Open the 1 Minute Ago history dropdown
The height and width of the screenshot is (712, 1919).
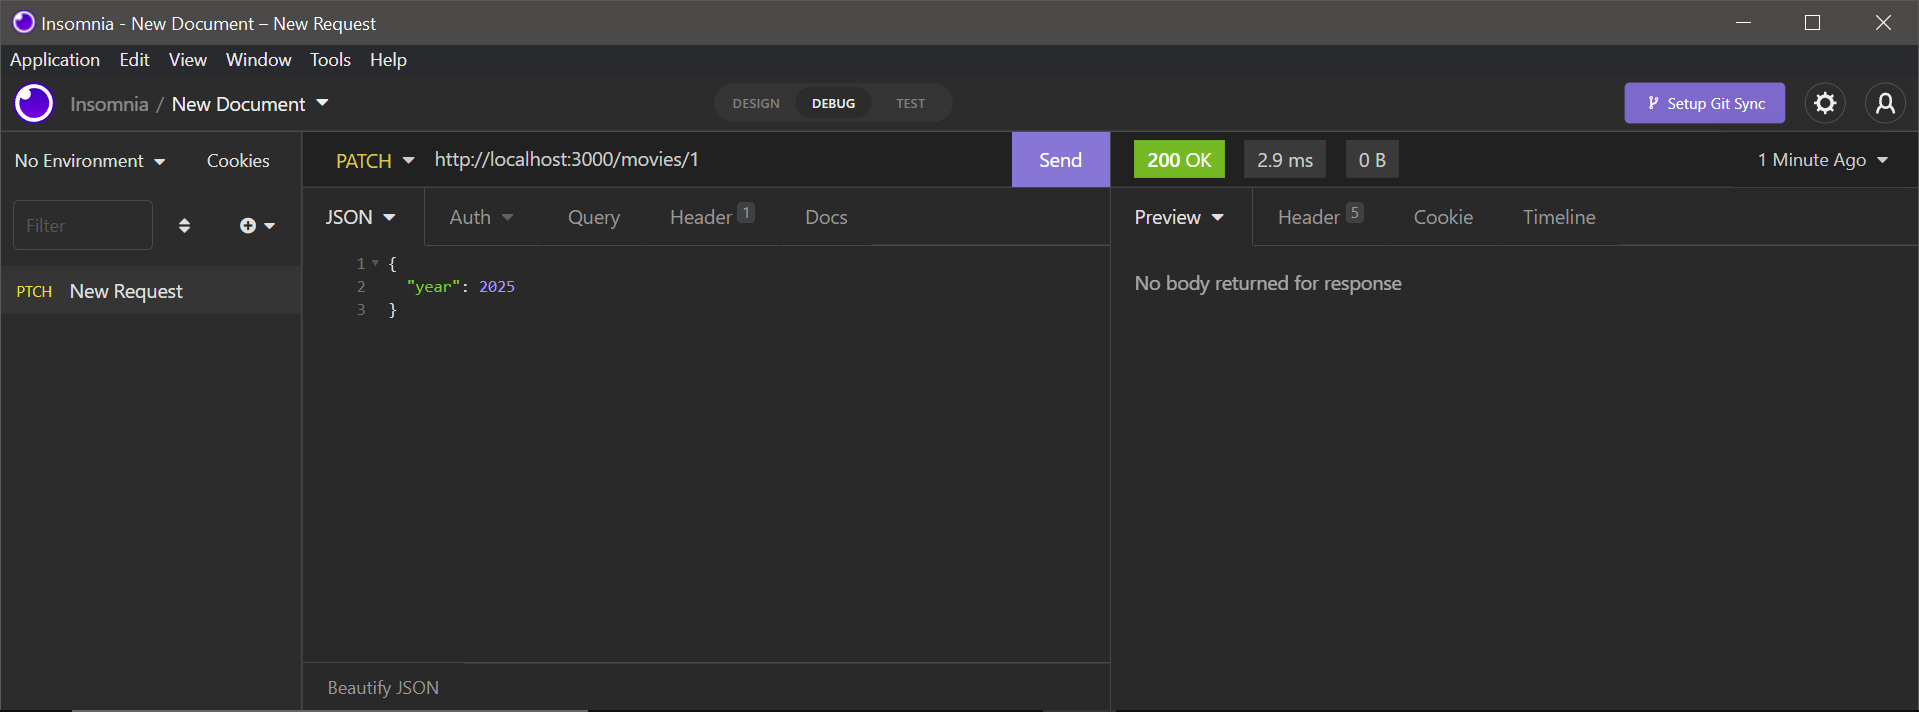(x=1823, y=160)
